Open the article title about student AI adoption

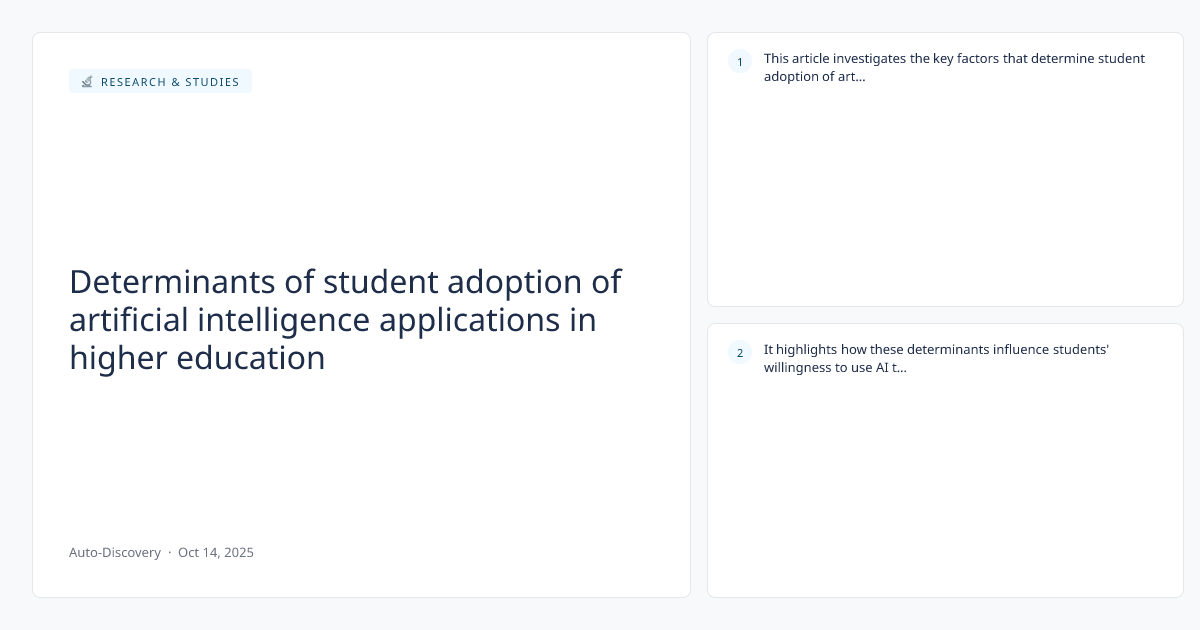(345, 320)
